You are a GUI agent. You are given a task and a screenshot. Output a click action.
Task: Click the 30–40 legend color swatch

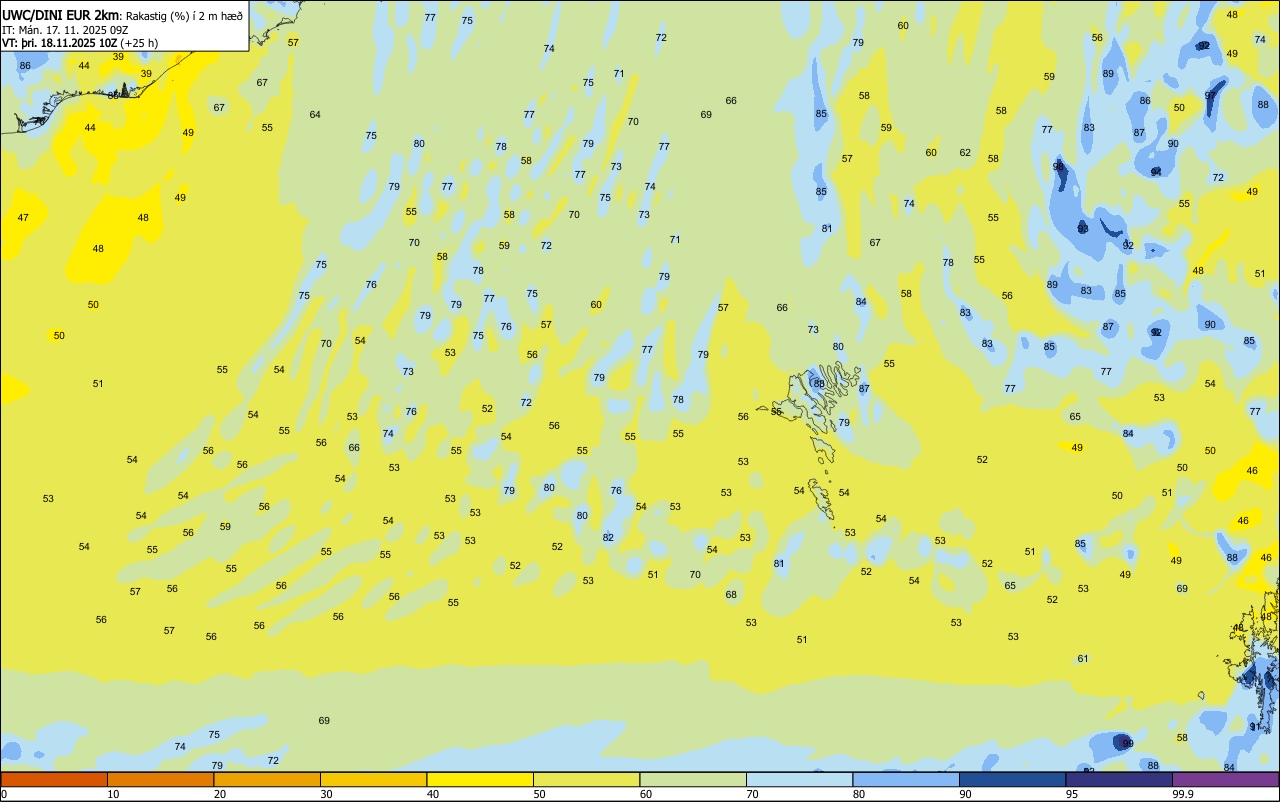point(373,779)
